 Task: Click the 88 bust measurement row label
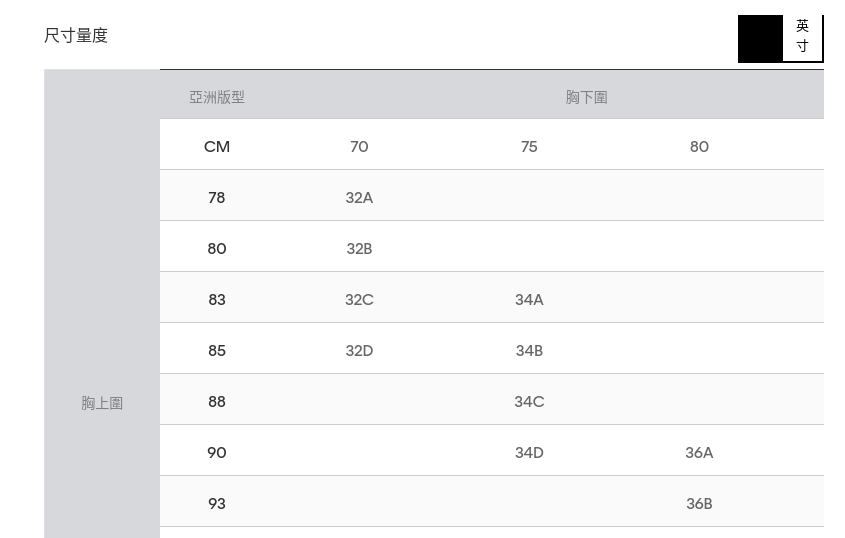pos(217,402)
